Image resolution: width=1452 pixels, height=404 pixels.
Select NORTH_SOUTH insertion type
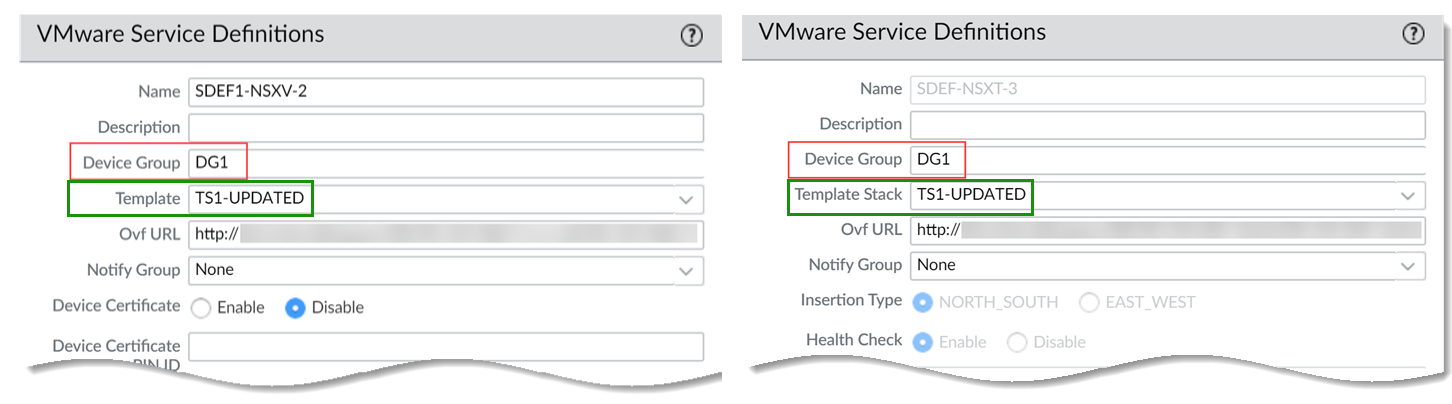pyautogui.click(x=923, y=301)
